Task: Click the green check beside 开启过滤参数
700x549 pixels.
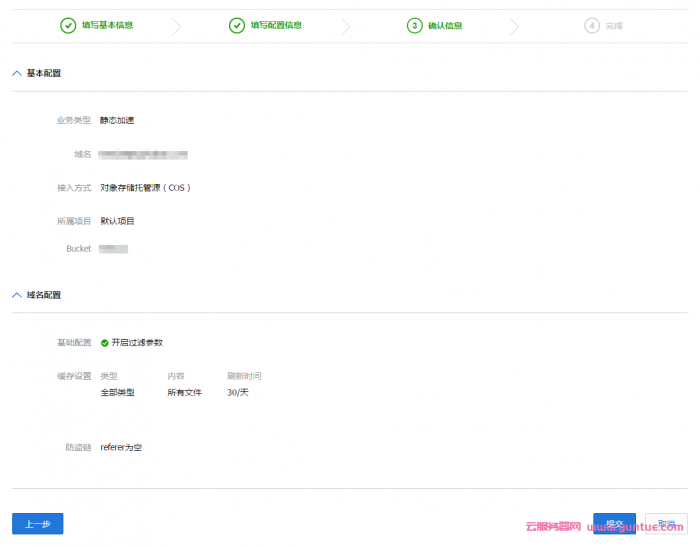Action: (105, 343)
